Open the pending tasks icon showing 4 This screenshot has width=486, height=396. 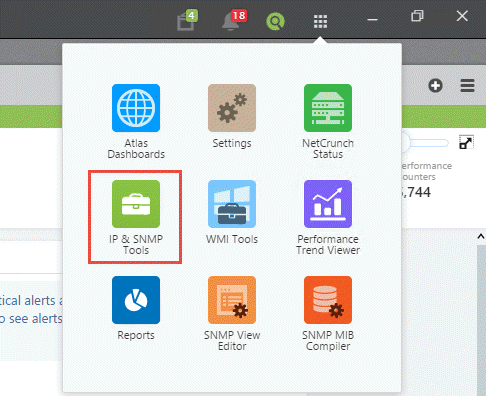point(187,21)
